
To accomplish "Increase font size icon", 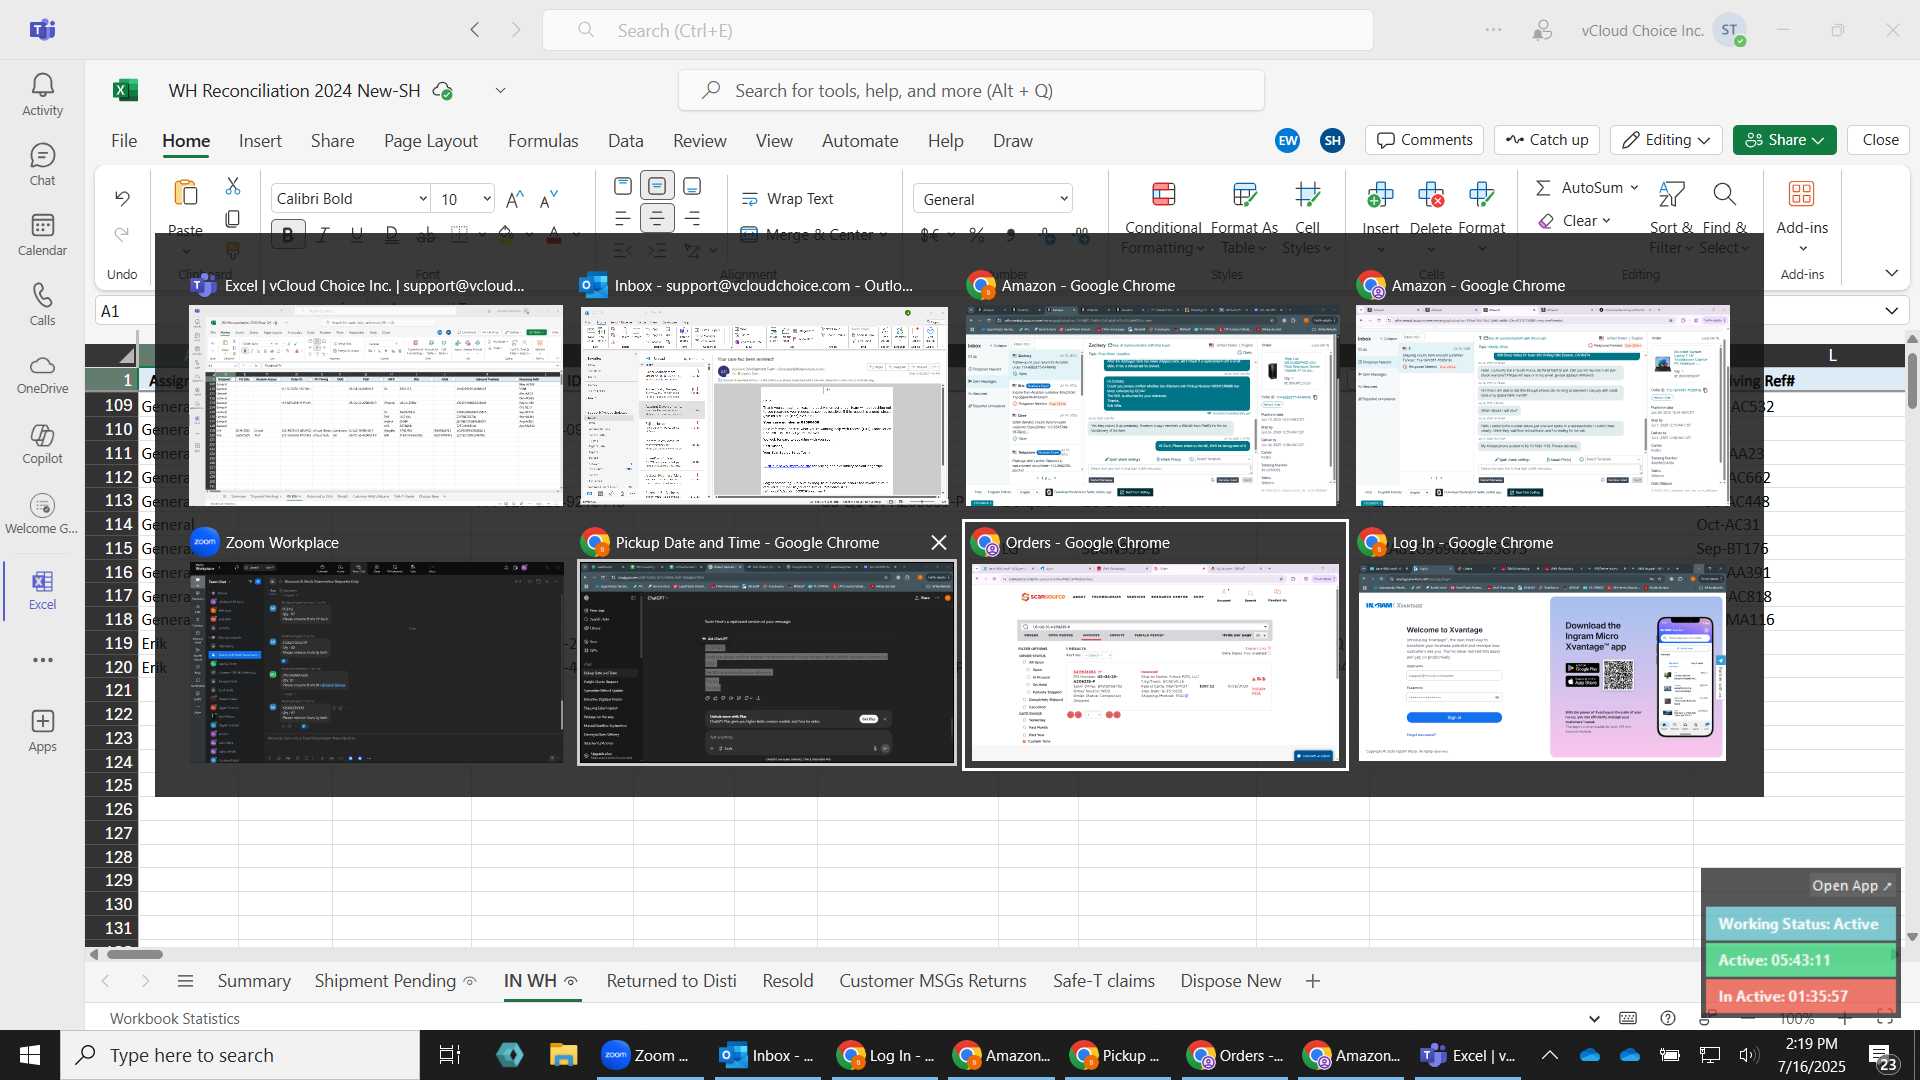I will (514, 199).
